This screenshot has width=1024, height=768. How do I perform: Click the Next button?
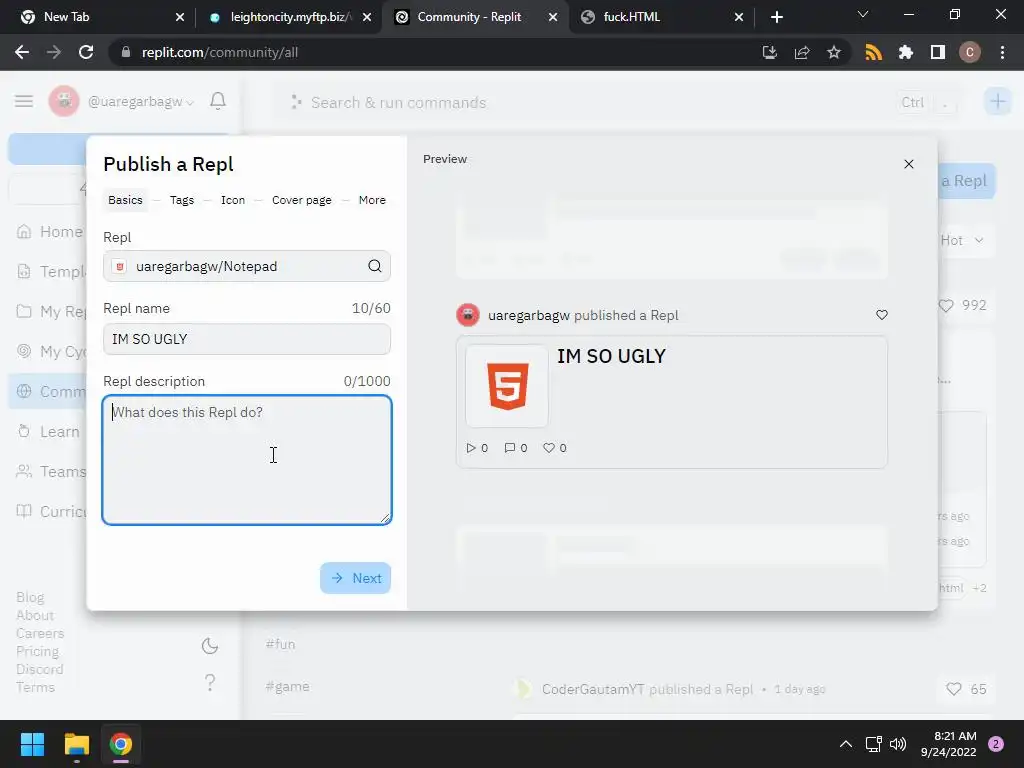coord(355,578)
